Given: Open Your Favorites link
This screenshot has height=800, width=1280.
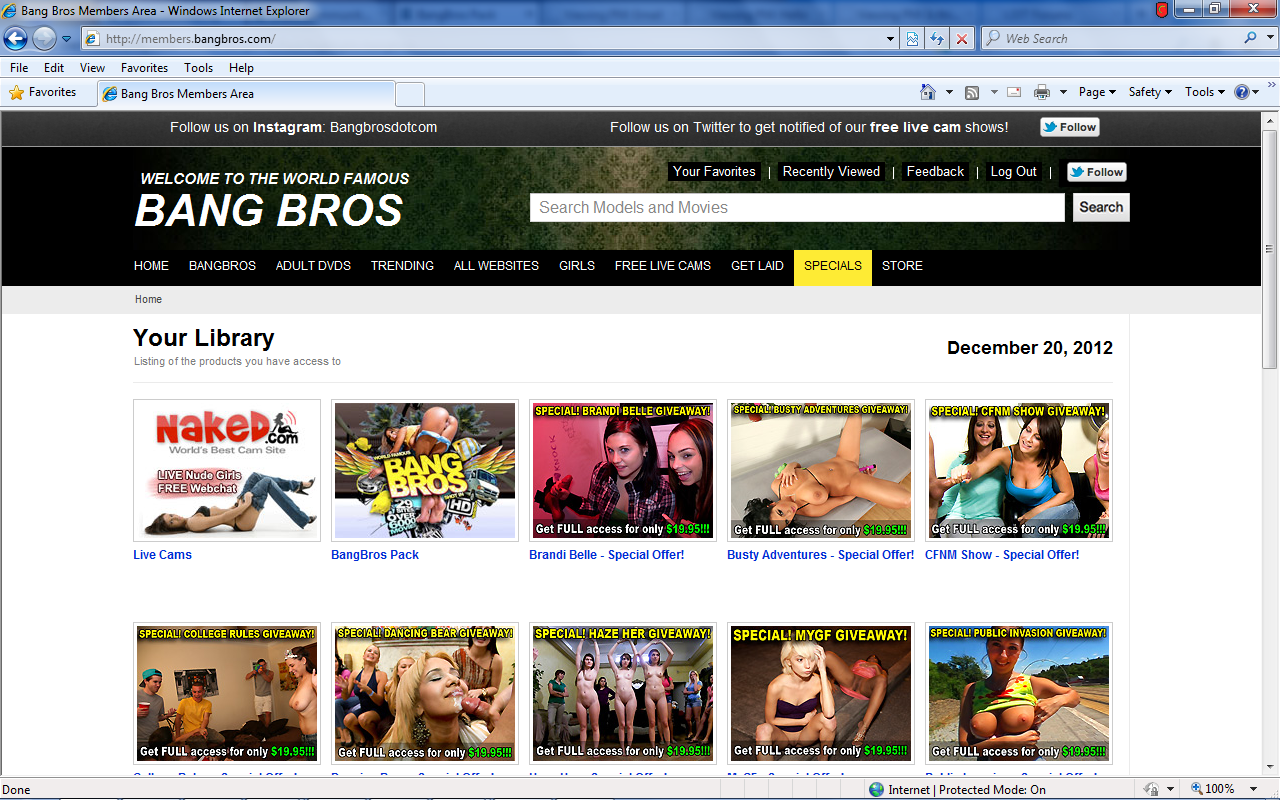Looking at the screenshot, I should pyautogui.click(x=714, y=172).
